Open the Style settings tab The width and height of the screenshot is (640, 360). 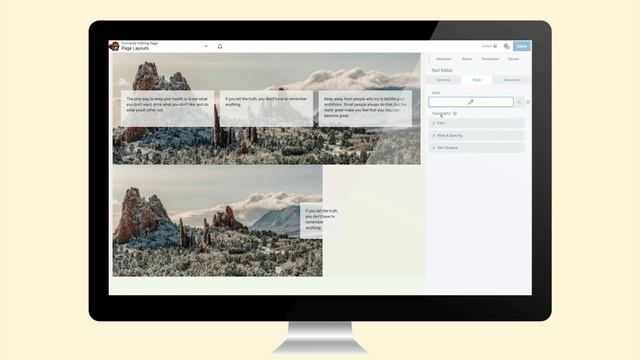(x=476, y=80)
